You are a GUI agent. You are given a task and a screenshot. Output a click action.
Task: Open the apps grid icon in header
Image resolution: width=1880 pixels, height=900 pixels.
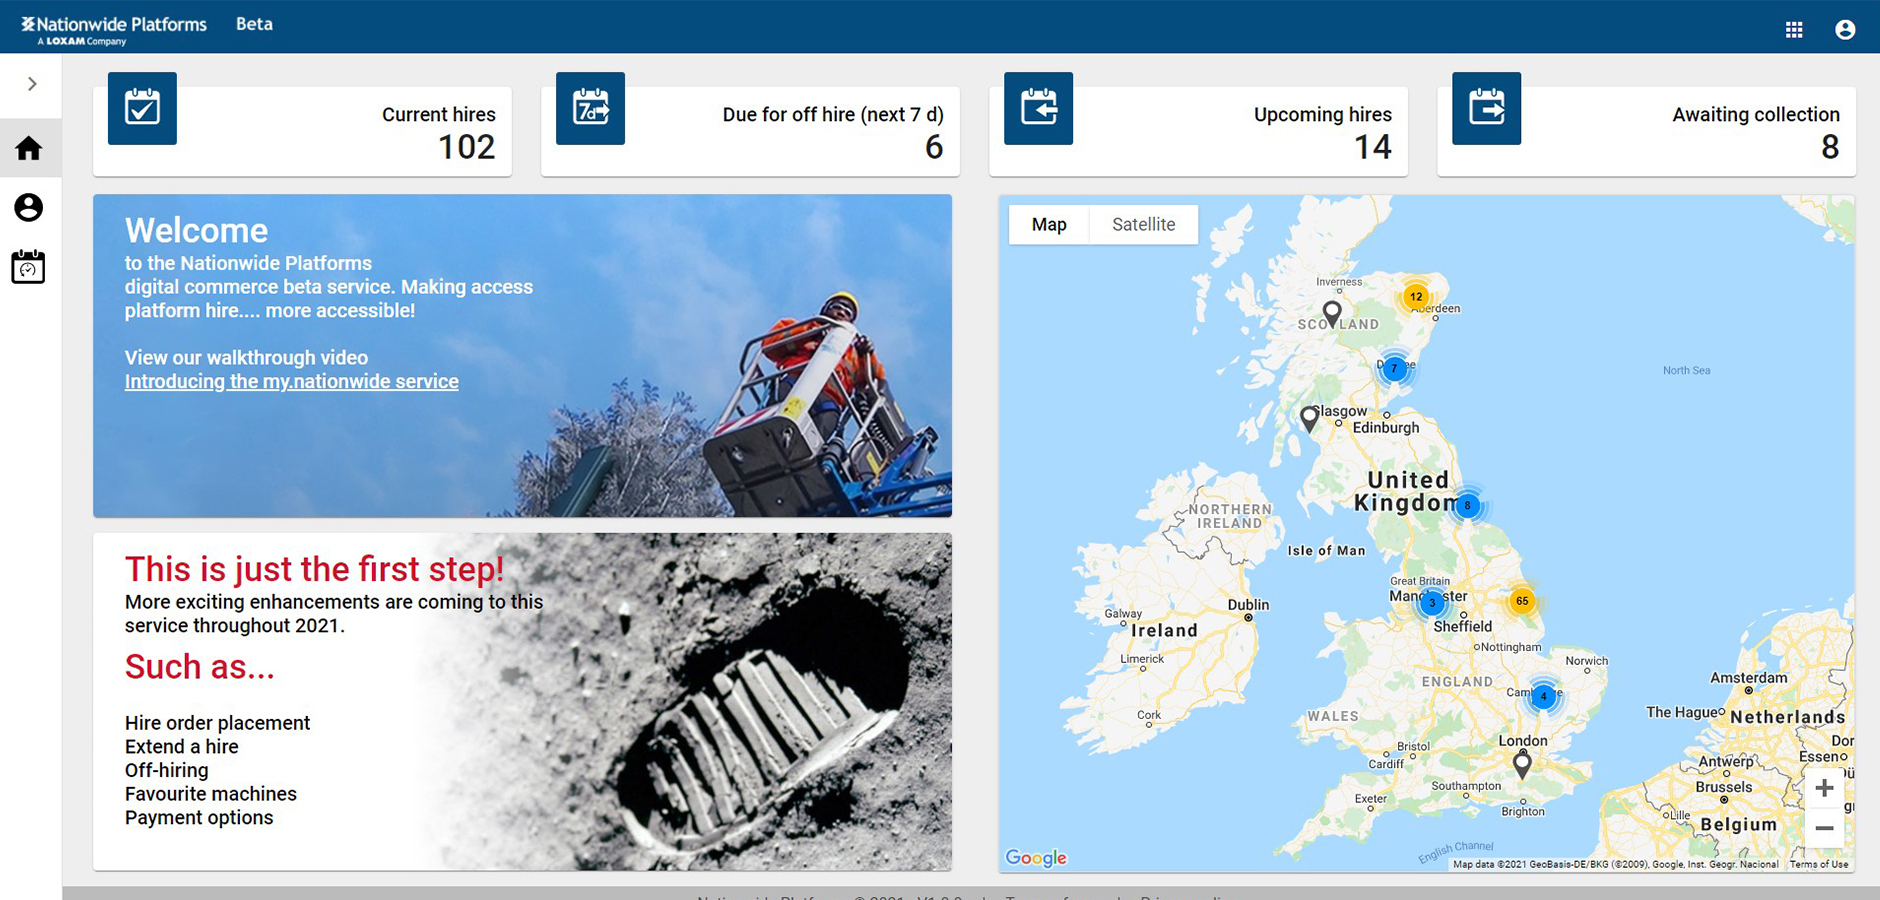(x=1794, y=30)
